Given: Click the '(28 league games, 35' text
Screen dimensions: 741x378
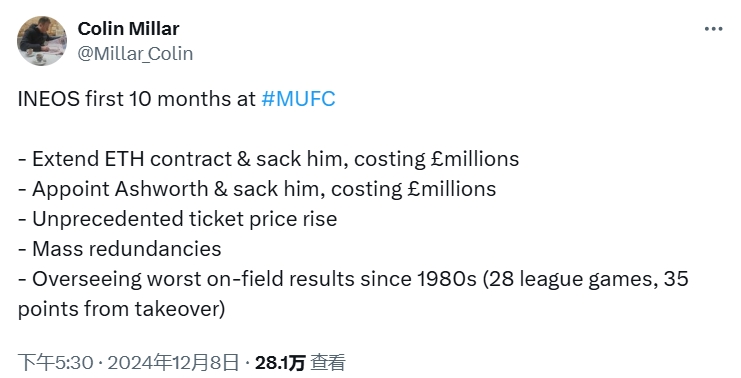Looking at the screenshot, I should (586, 279).
